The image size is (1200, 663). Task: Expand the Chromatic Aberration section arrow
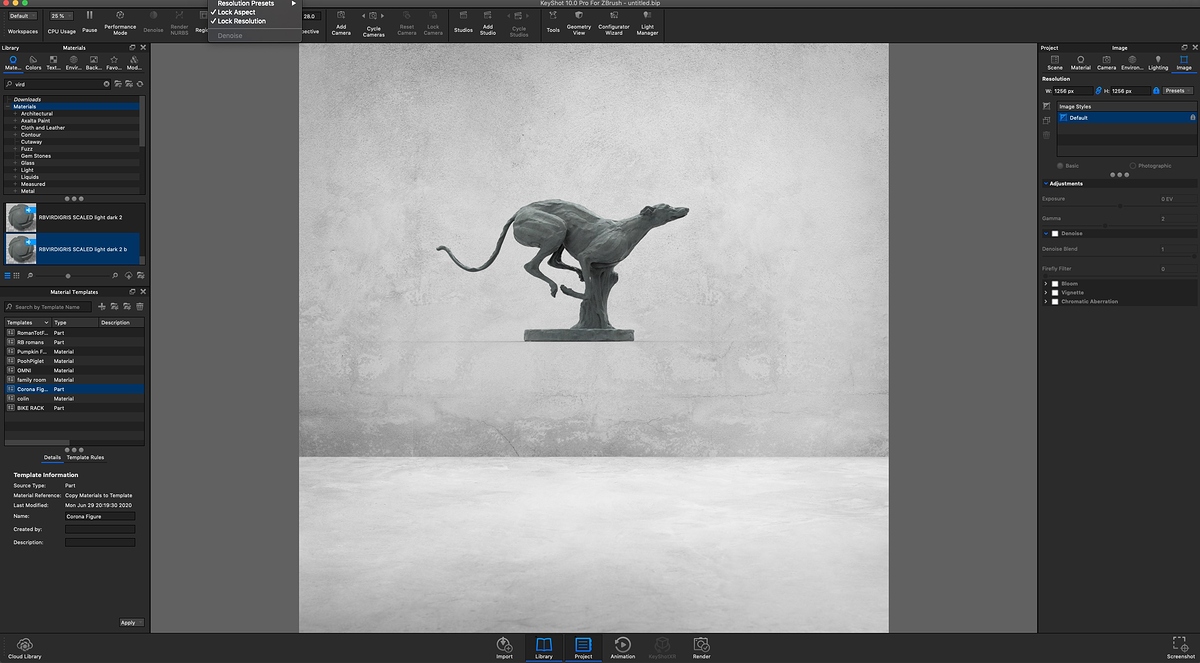click(1046, 301)
